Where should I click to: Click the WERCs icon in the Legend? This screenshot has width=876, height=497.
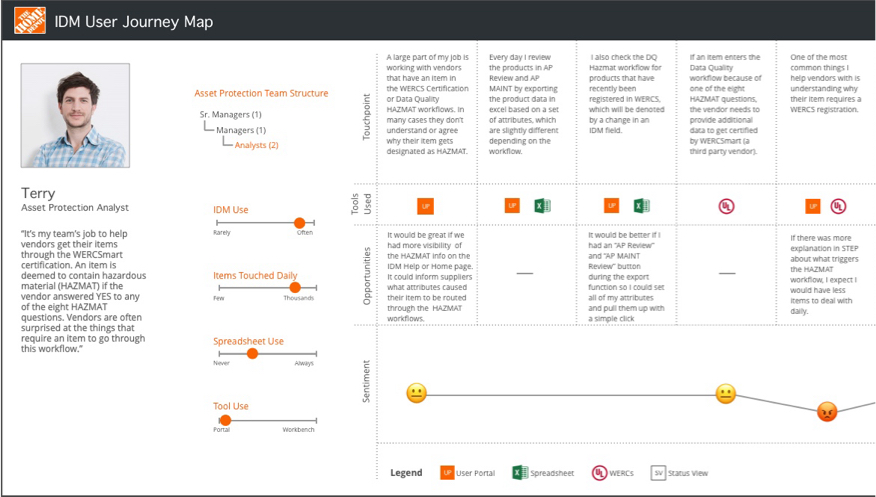[x=599, y=473]
